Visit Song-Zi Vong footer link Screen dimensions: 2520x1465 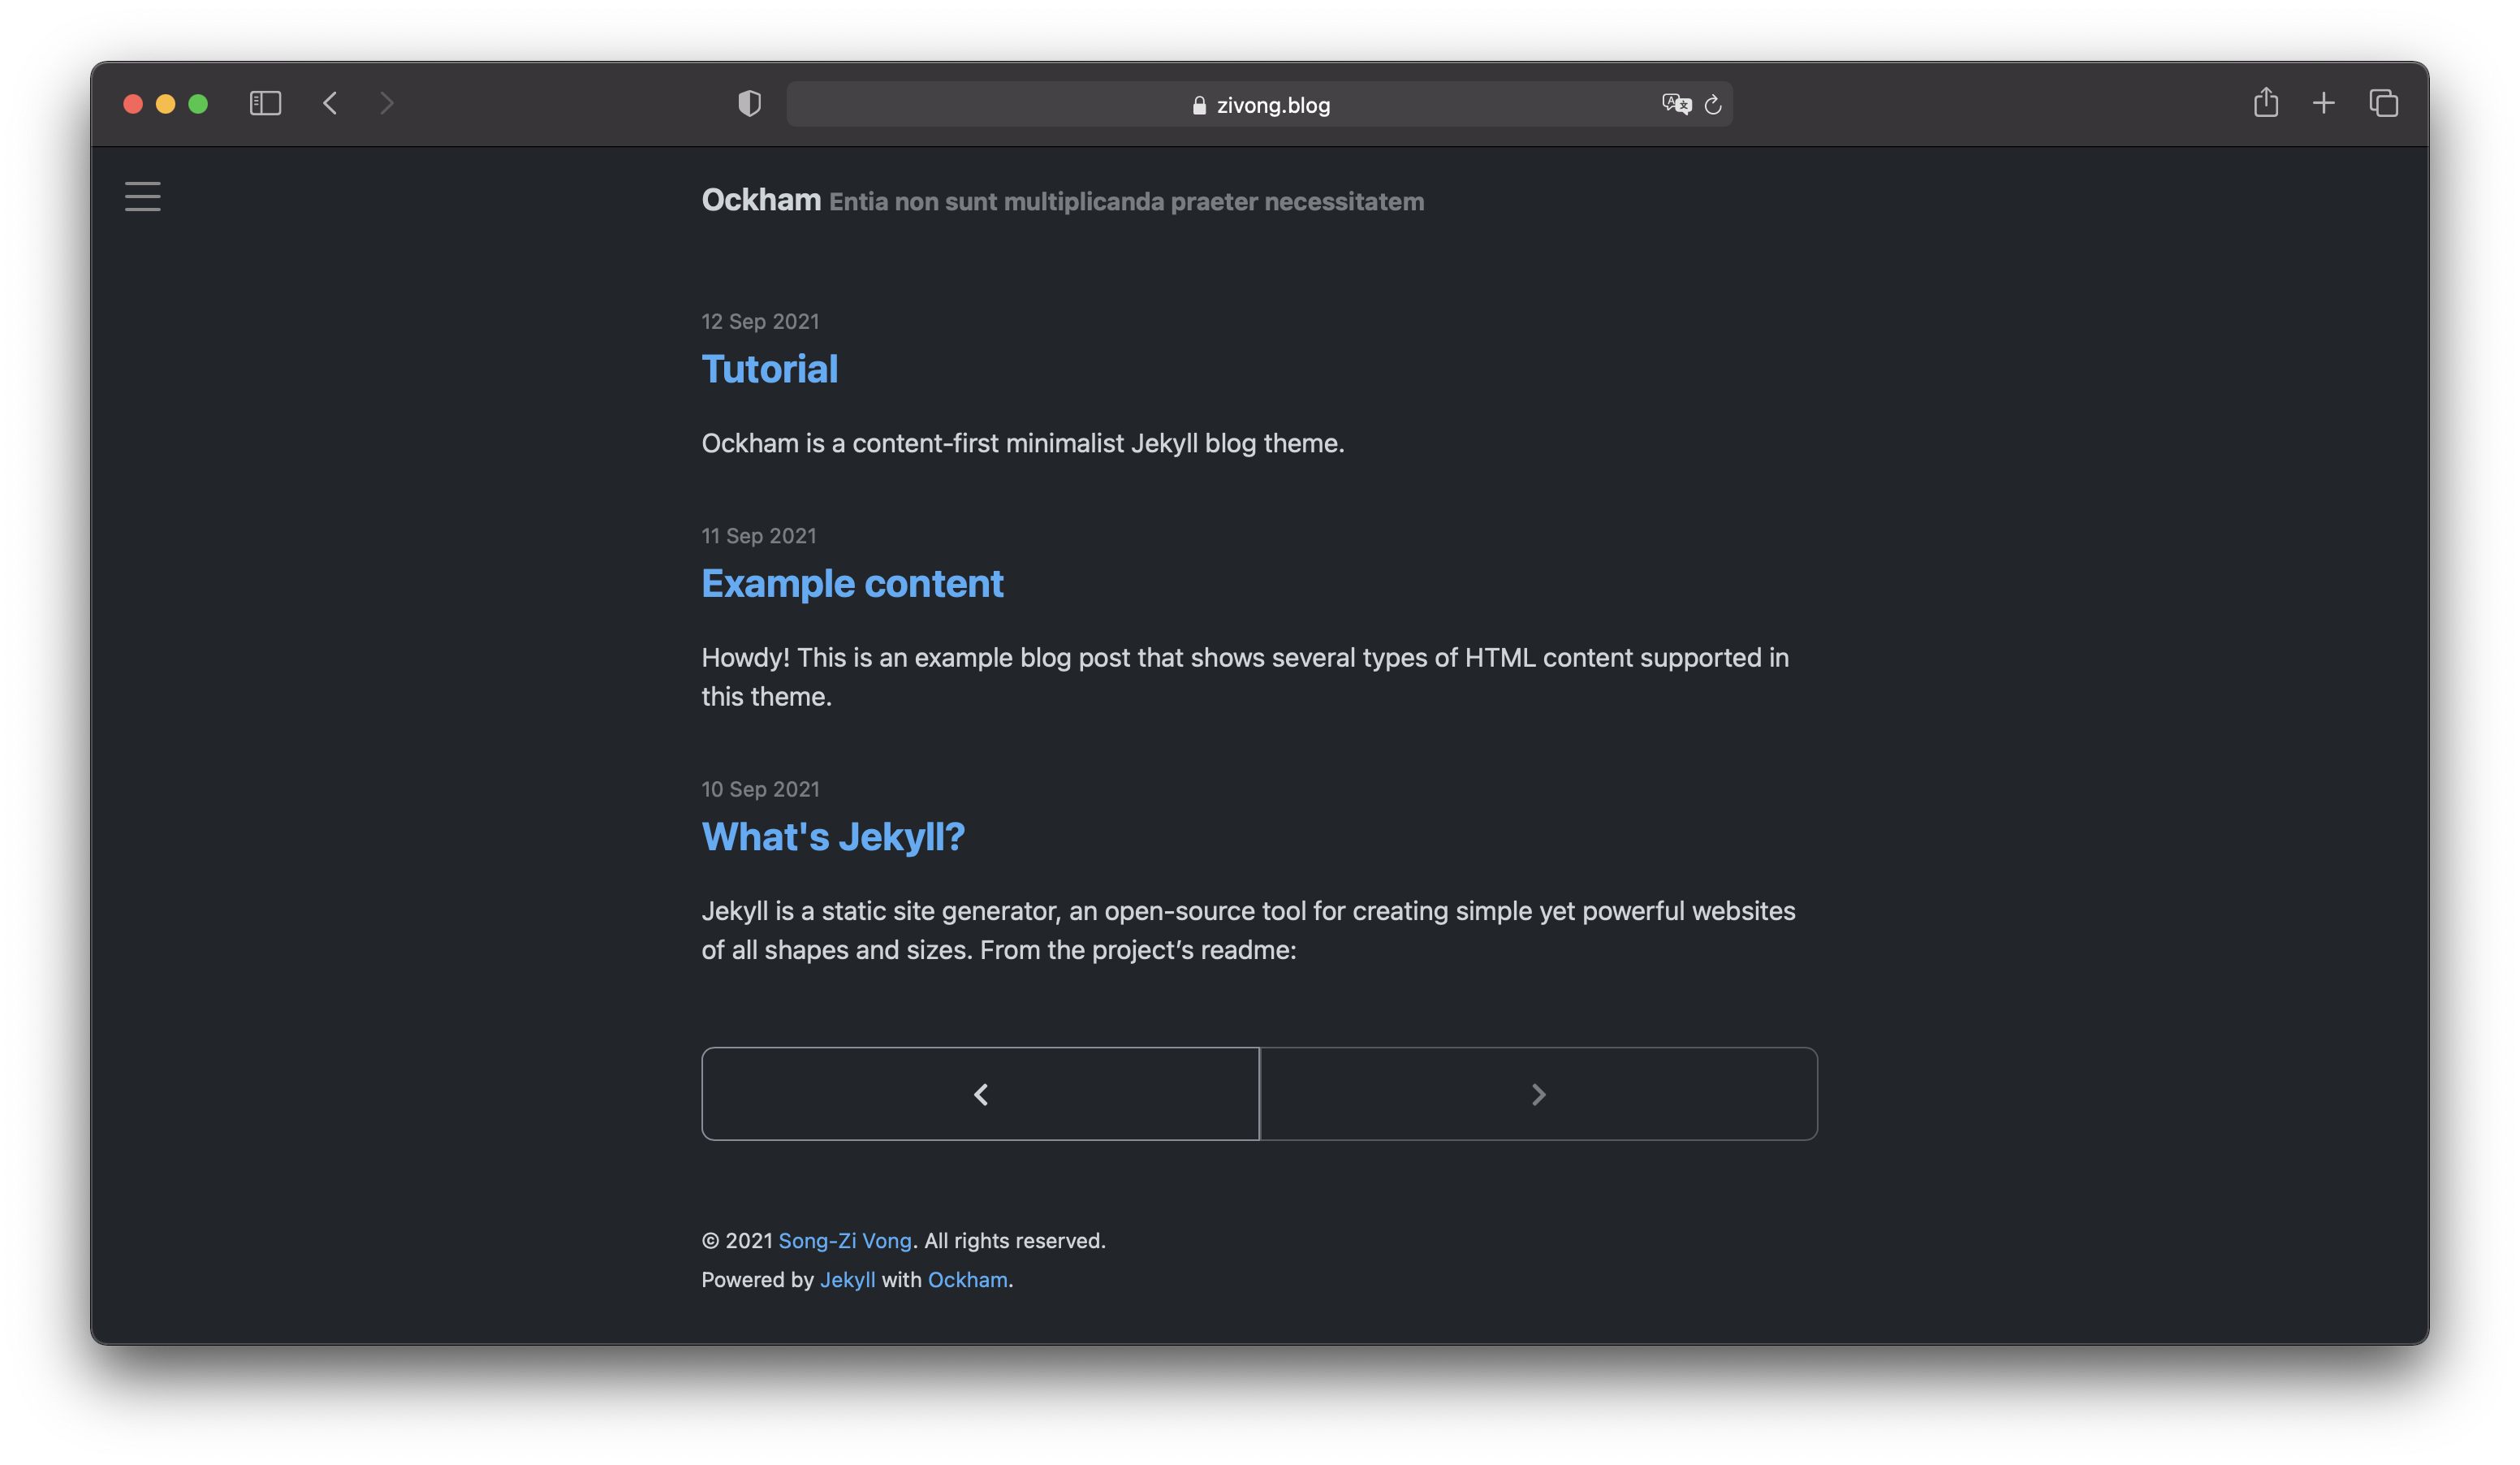(844, 1240)
